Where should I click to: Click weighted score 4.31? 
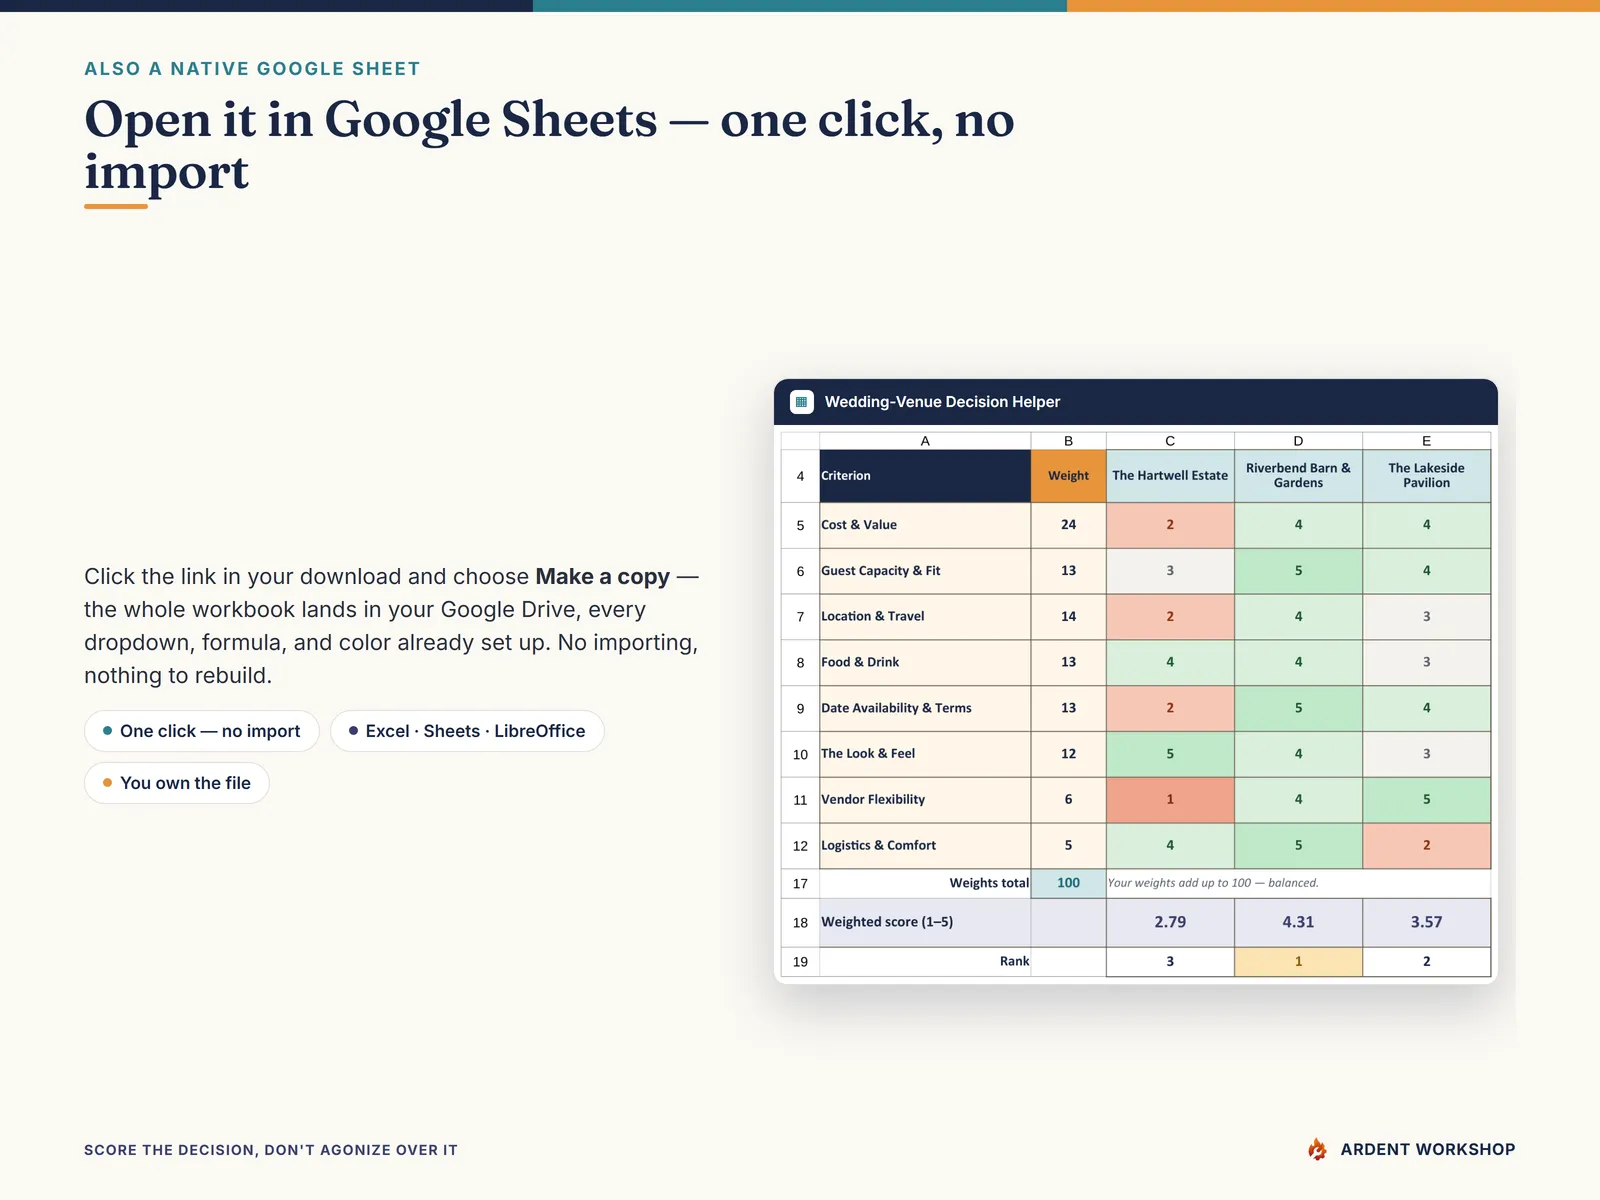(1298, 922)
